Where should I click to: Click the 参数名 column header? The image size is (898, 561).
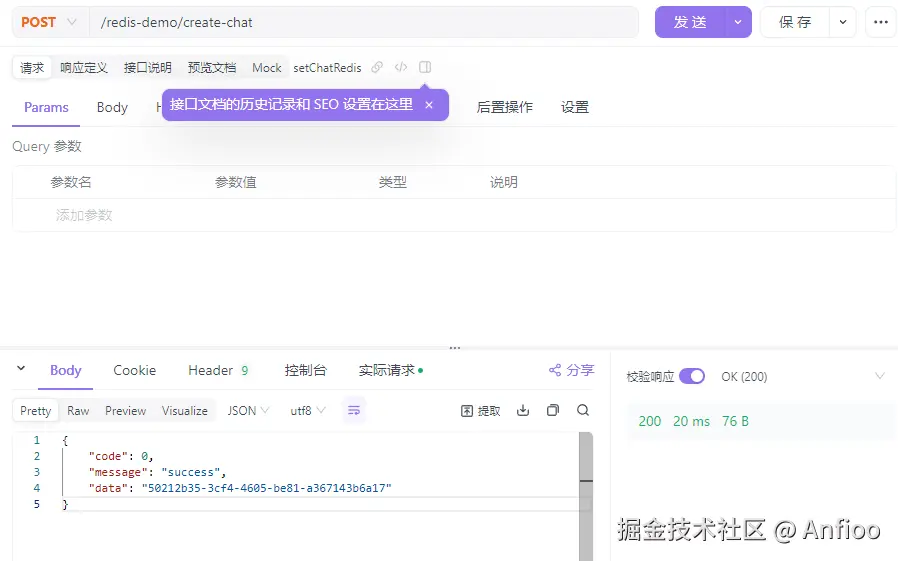point(71,182)
